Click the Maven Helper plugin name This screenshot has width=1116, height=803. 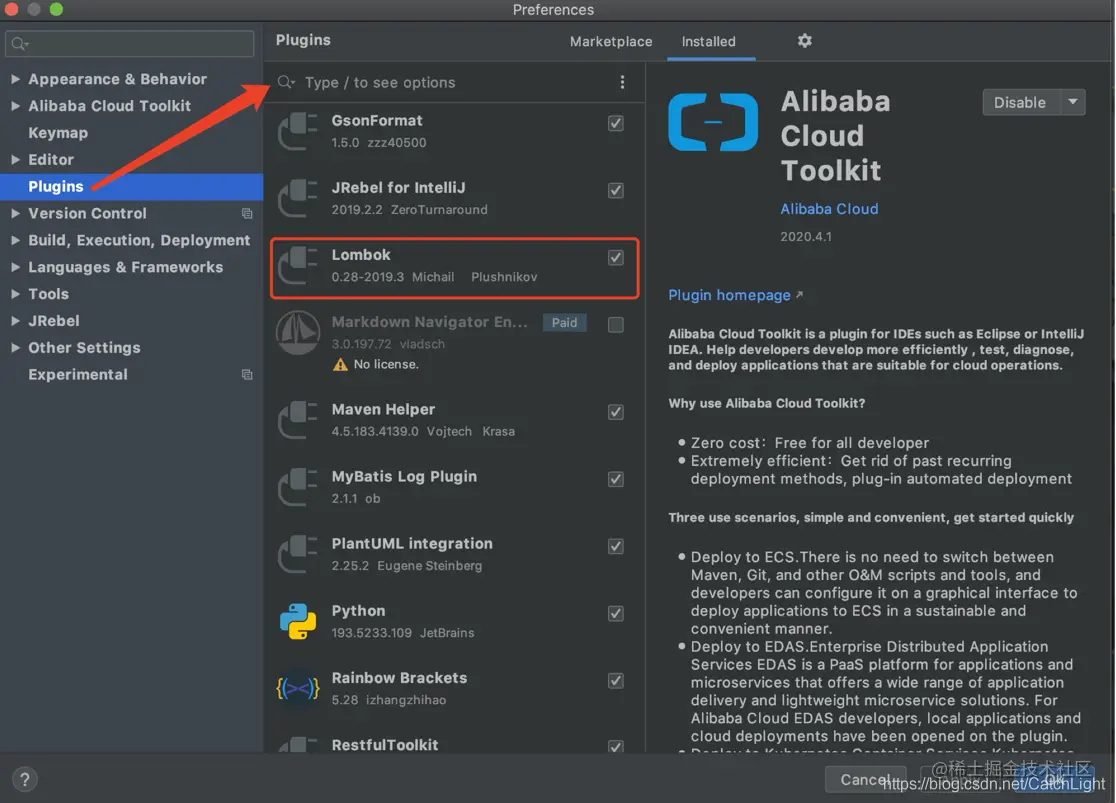(383, 409)
